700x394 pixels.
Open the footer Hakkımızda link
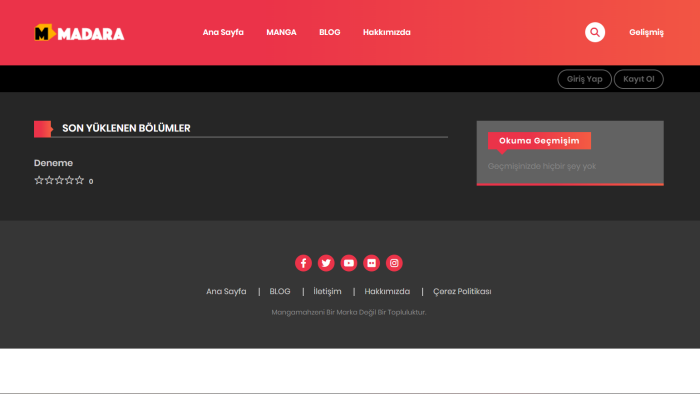point(387,291)
